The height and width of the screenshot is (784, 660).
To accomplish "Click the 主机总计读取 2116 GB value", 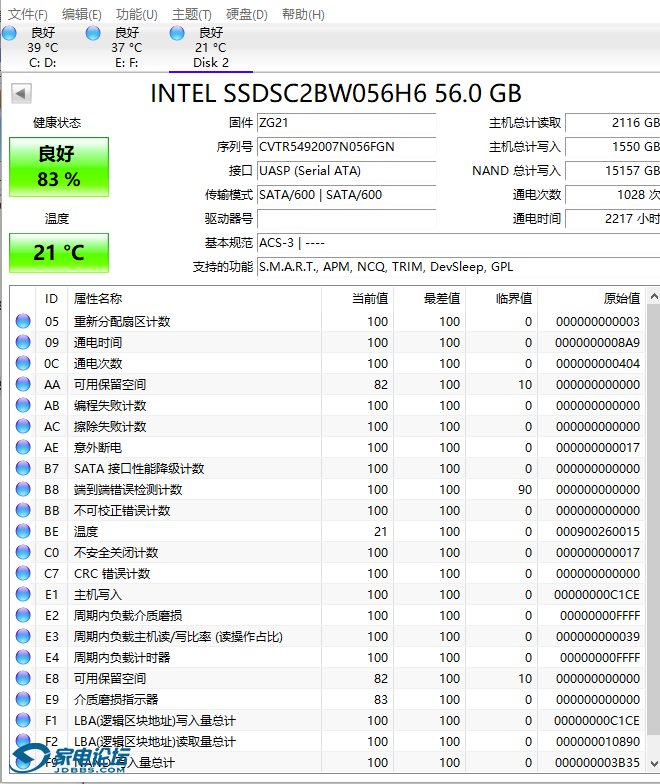I will click(612, 123).
